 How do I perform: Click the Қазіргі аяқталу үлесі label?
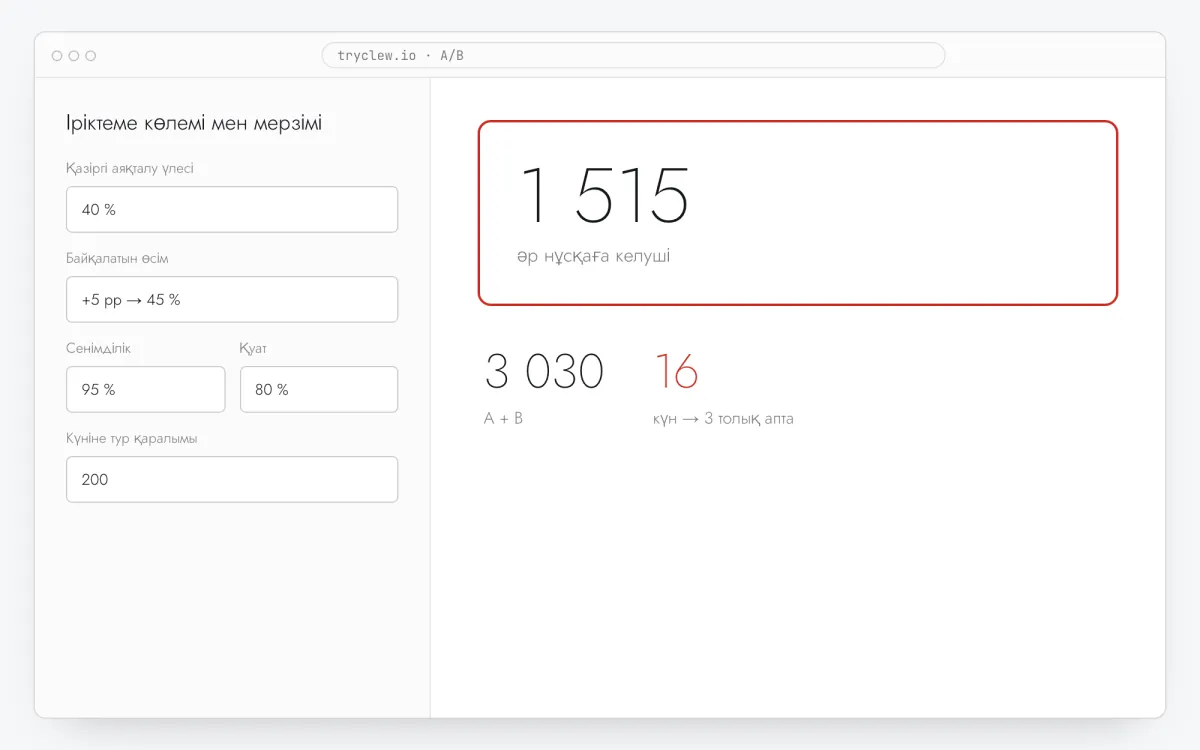pos(130,168)
